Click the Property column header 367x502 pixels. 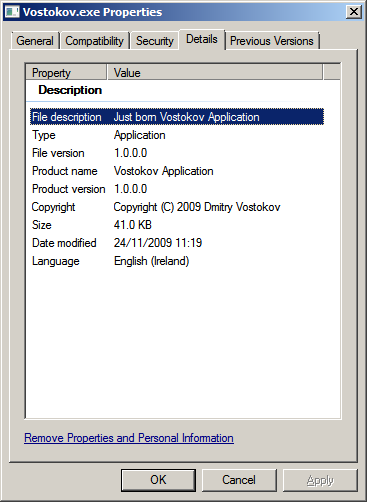point(66,72)
